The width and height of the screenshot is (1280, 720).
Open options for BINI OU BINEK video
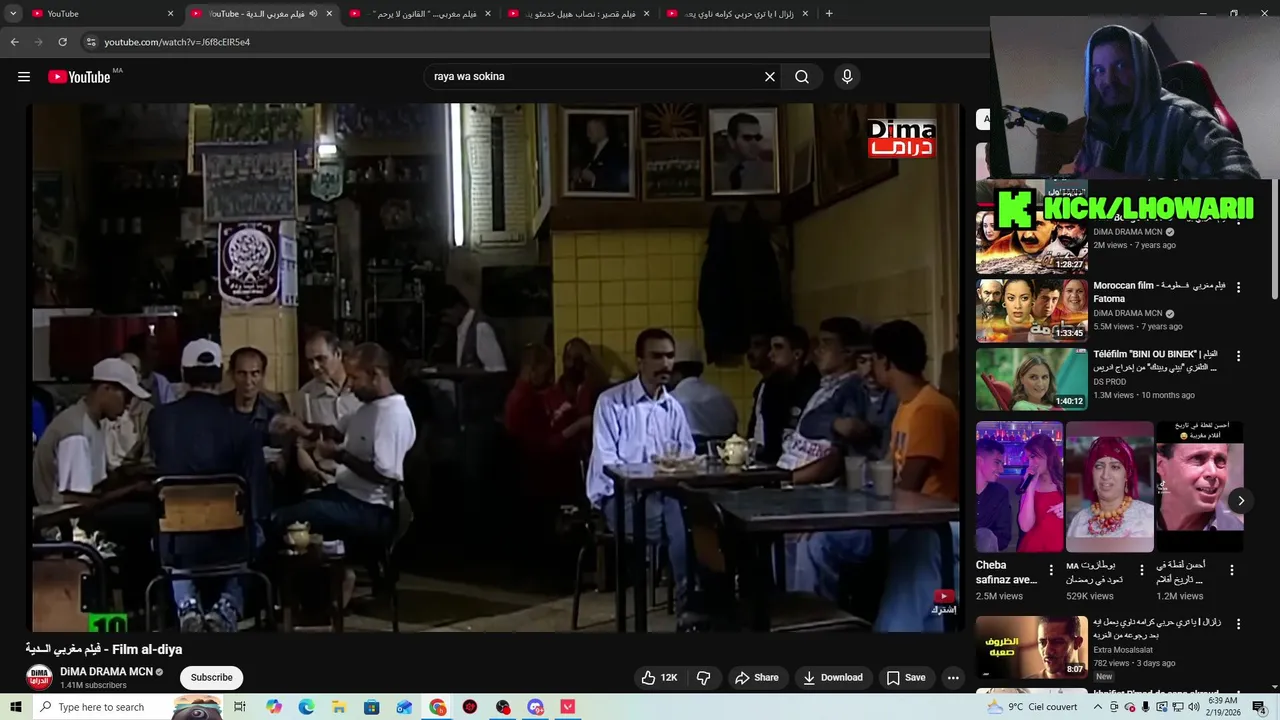(1238, 355)
